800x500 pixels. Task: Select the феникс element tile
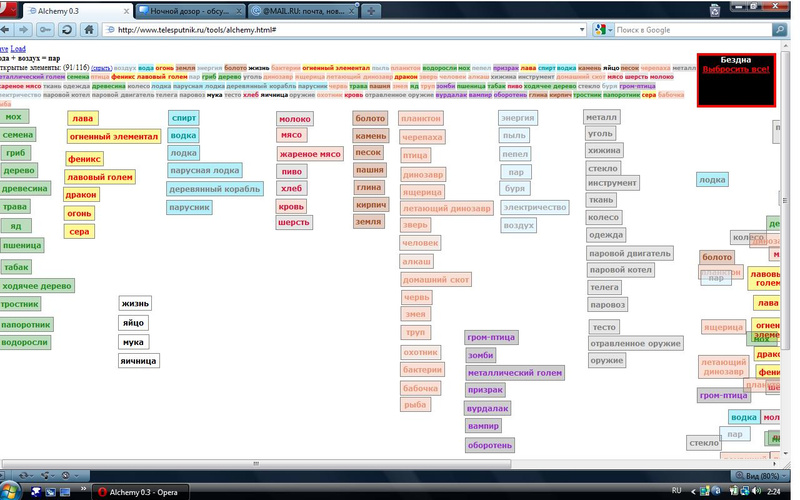(85, 158)
